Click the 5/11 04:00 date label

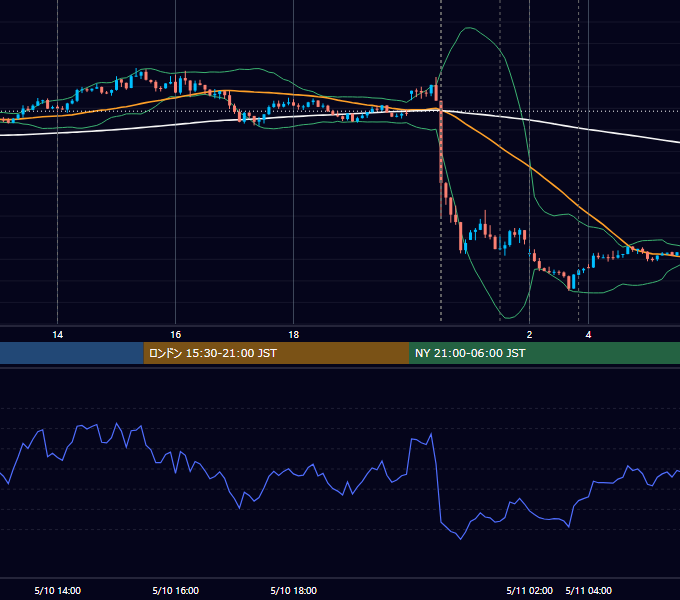pos(588,590)
